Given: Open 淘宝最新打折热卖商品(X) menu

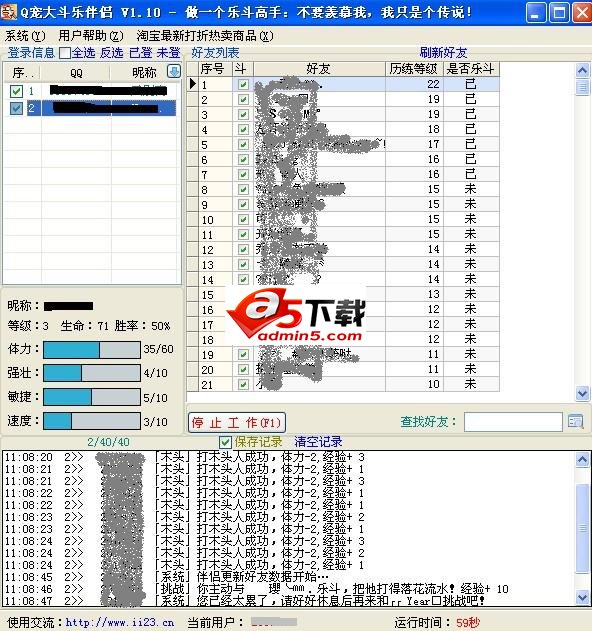Looking at the screenshot, I should (x=205, y=36).
